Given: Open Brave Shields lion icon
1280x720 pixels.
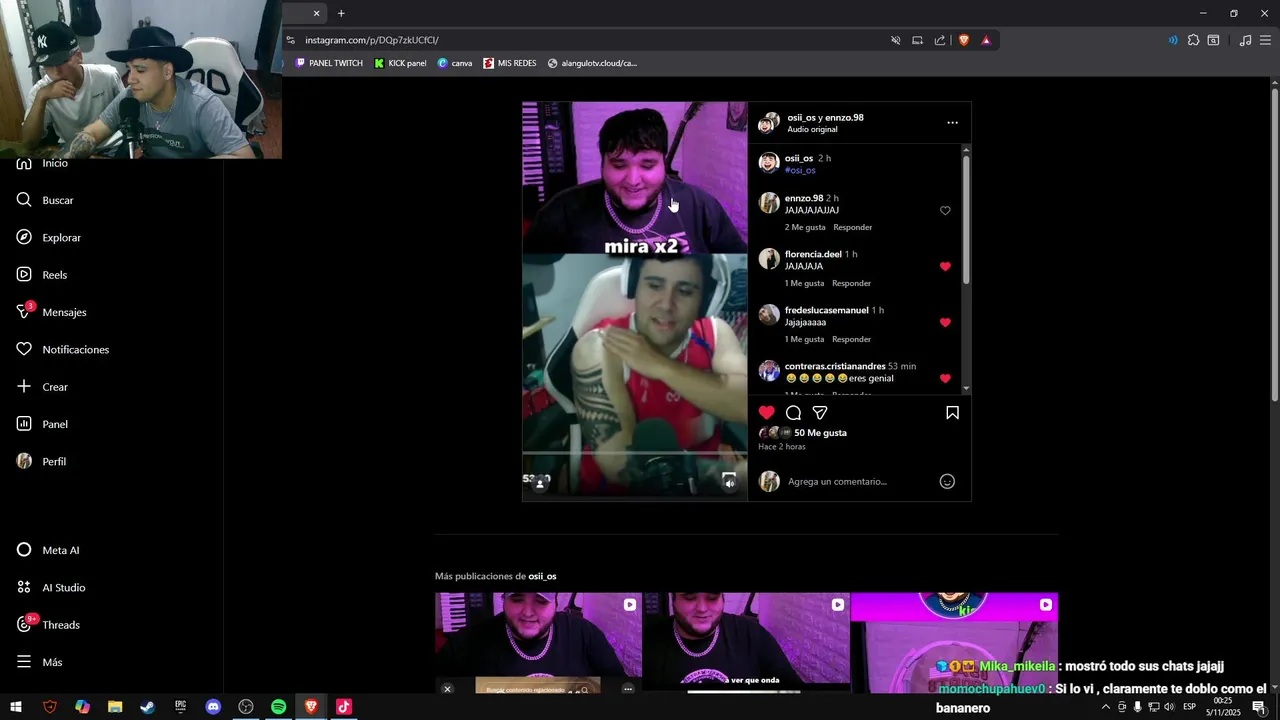Looking at the screenshot, I should tap(964, 40).
